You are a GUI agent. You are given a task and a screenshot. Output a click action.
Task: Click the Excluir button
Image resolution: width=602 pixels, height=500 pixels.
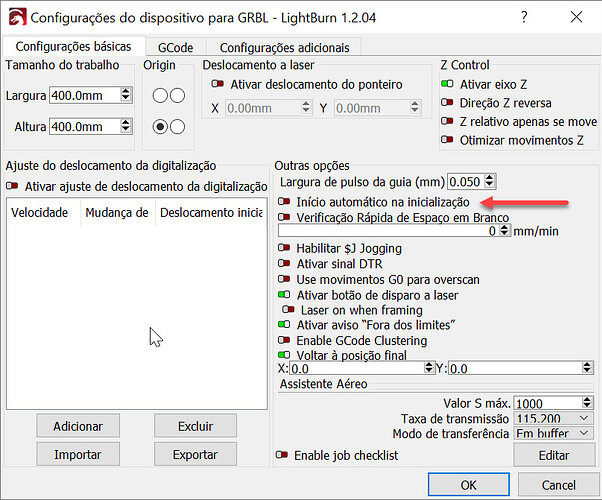[x=195, y=426]
